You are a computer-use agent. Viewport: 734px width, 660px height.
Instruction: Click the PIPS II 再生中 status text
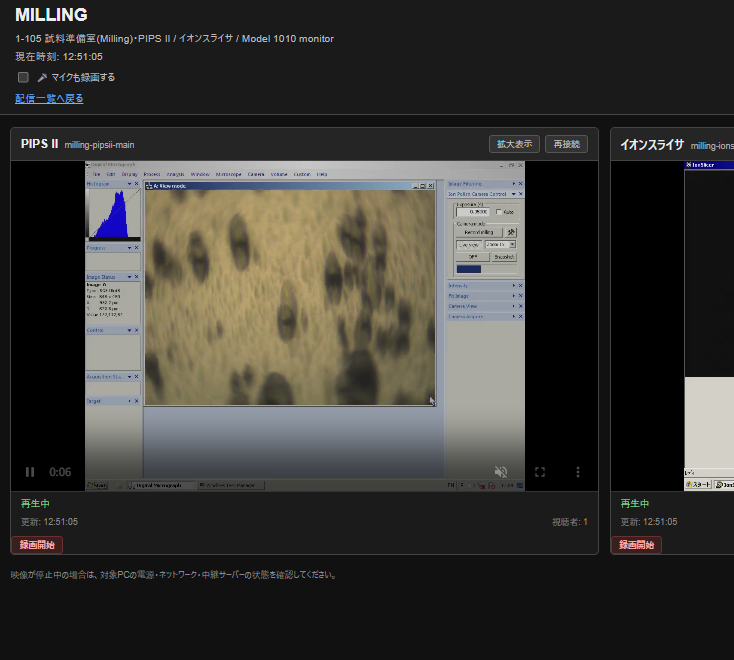[35, 504]
